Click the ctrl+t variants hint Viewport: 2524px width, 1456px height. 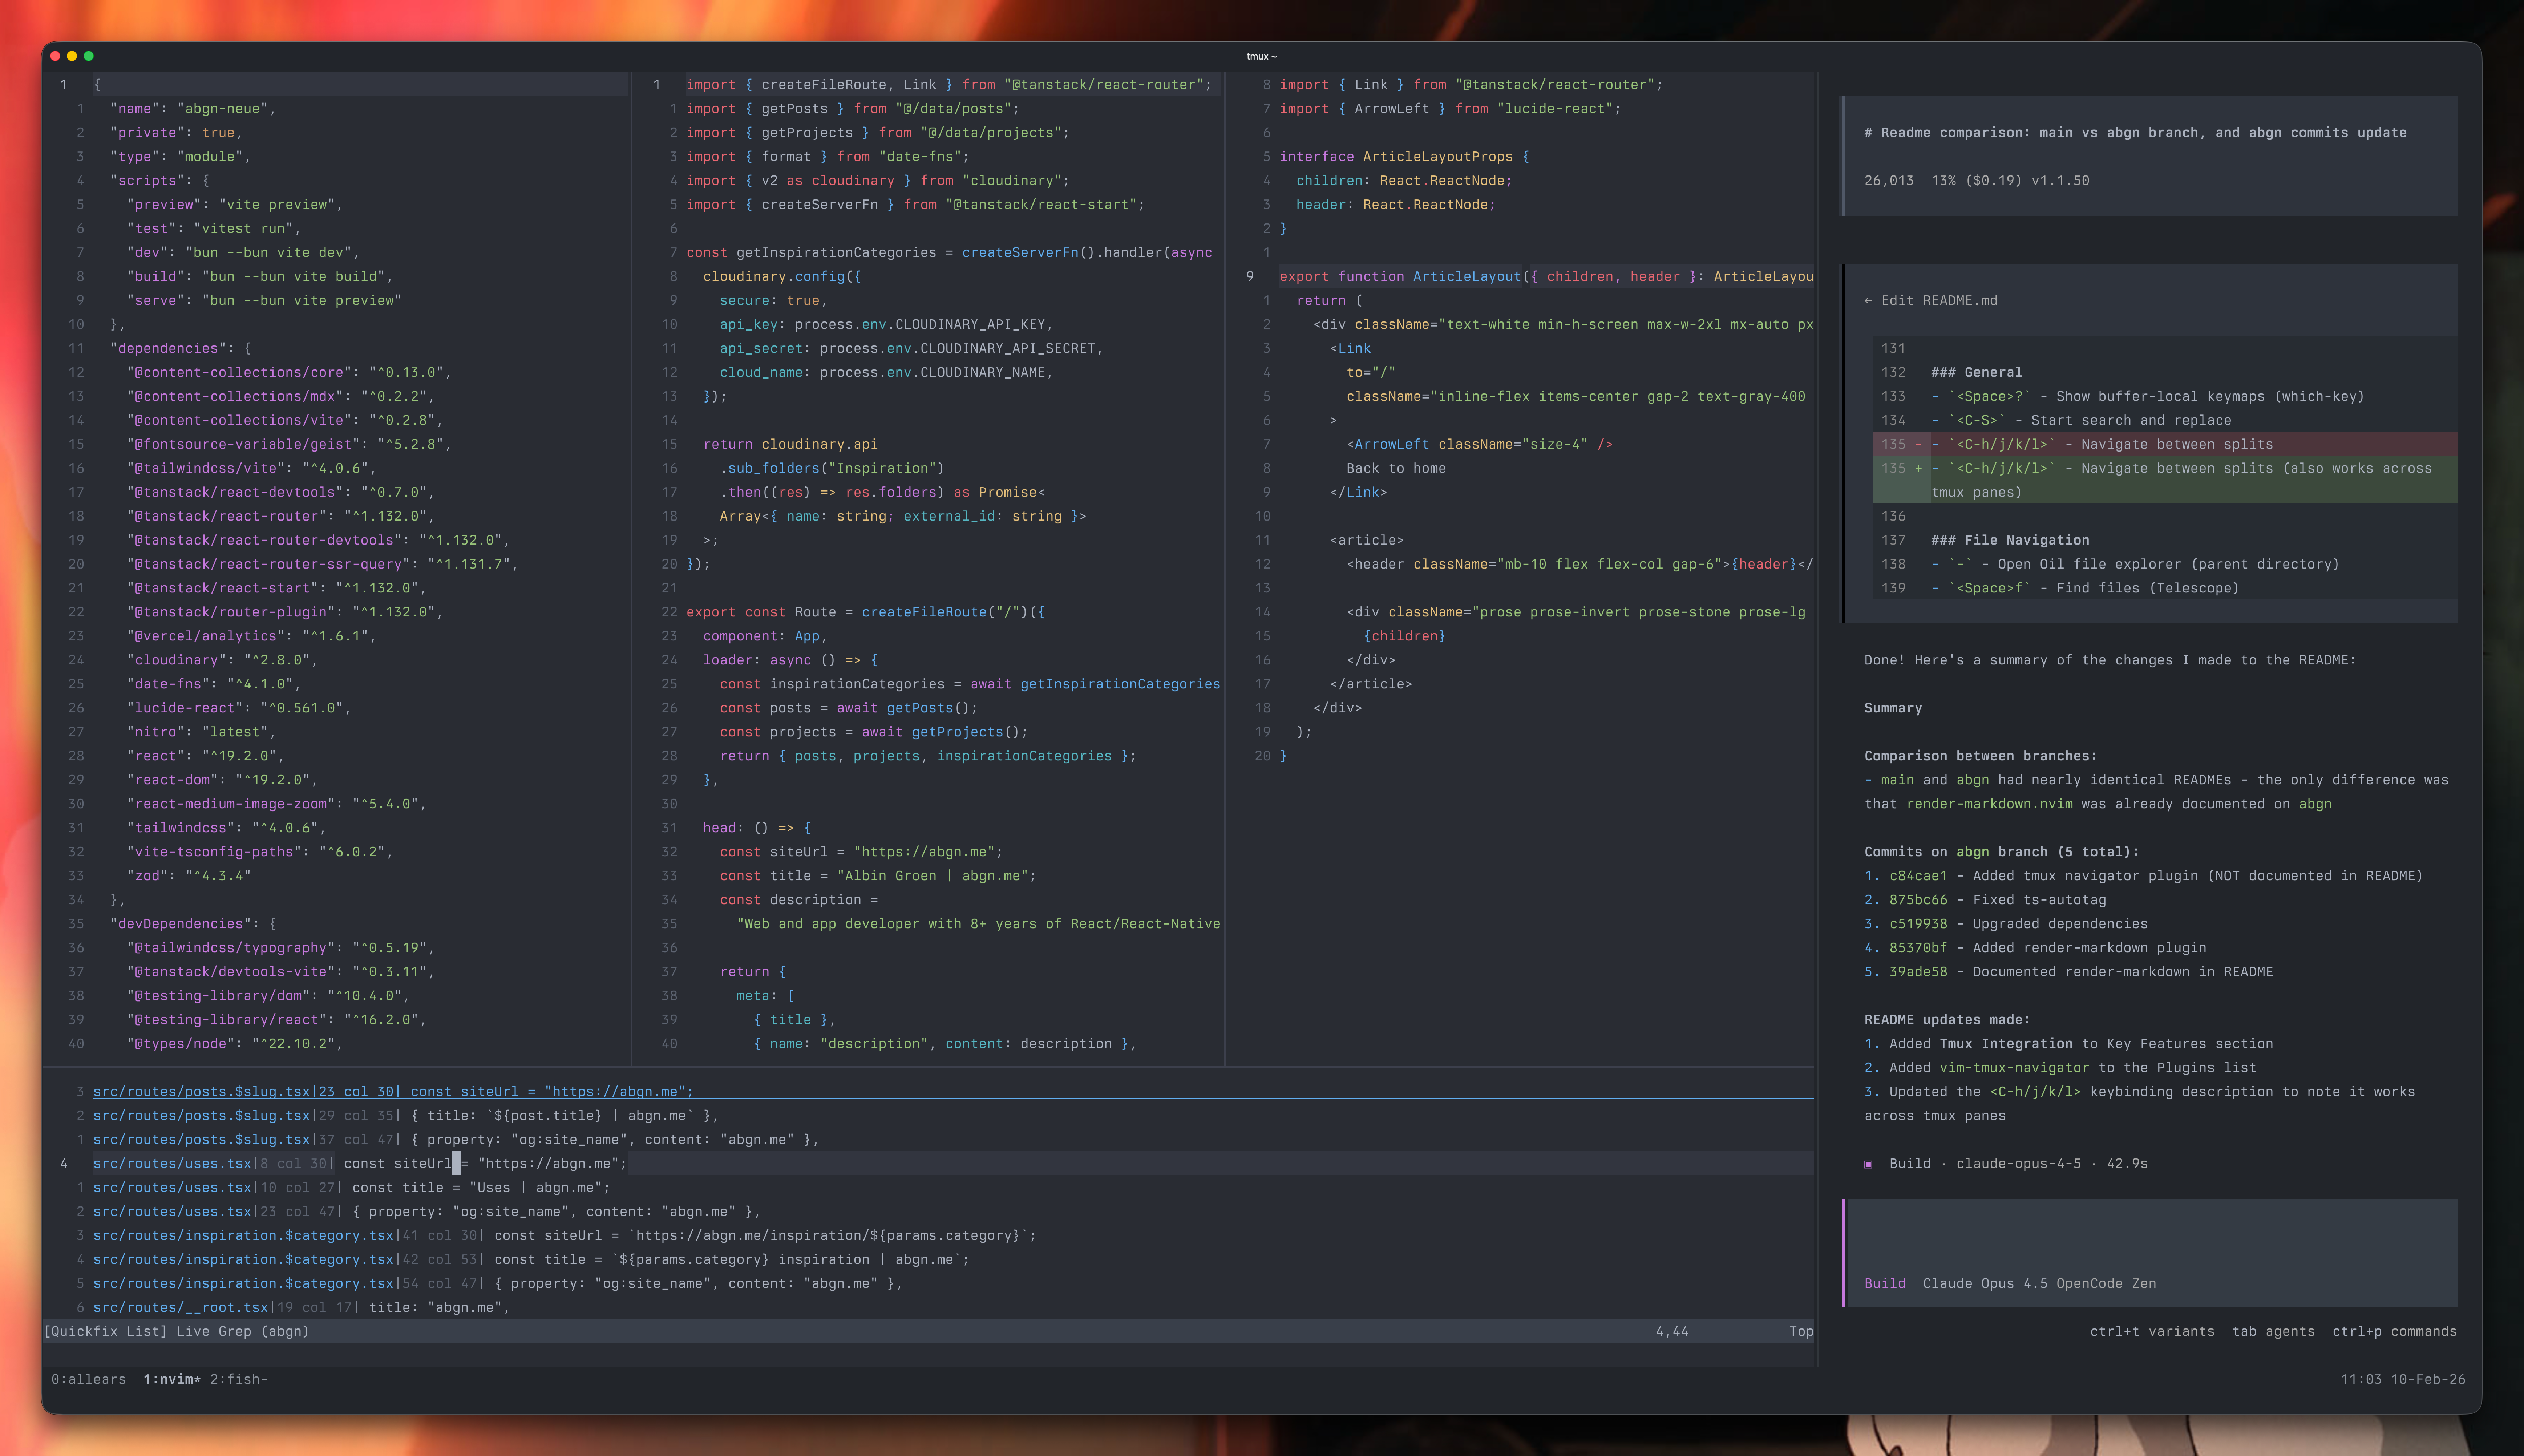[x=2152, y=1331]
